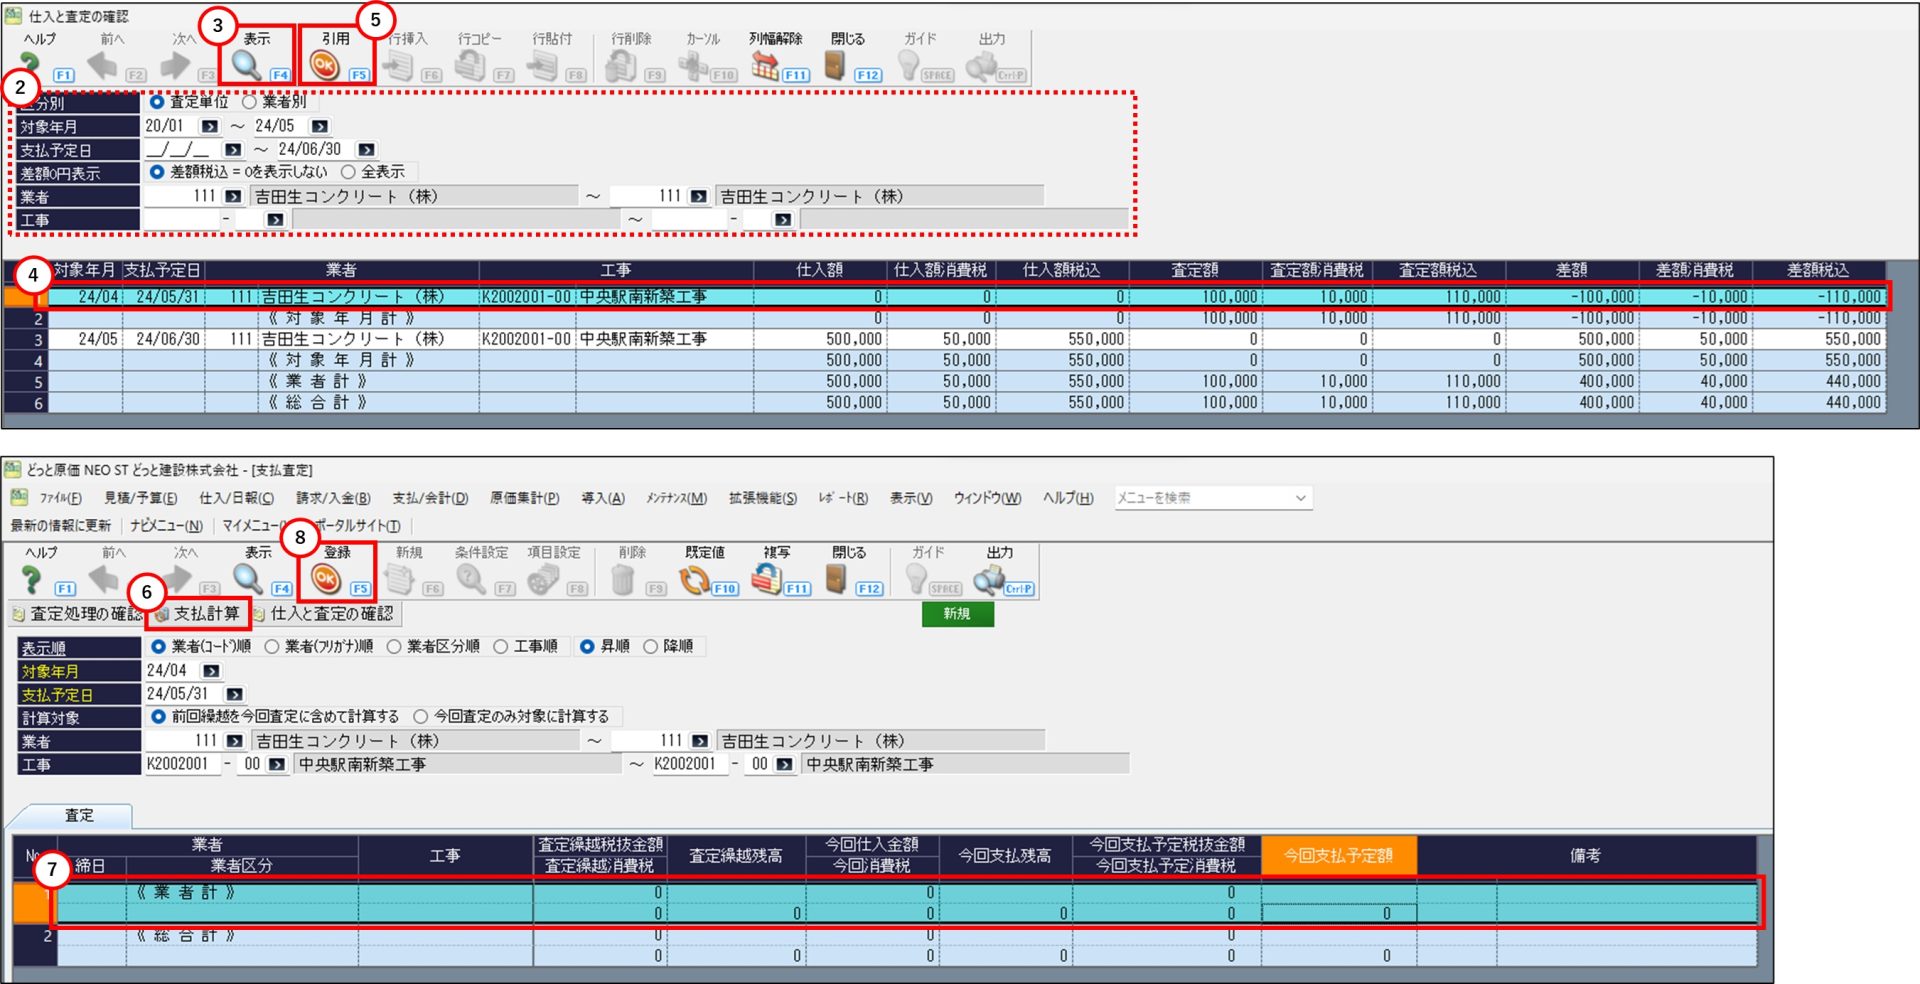
Task: Choose 今回査定のみ対象に計算する option
Action: [x=421, y=717]
